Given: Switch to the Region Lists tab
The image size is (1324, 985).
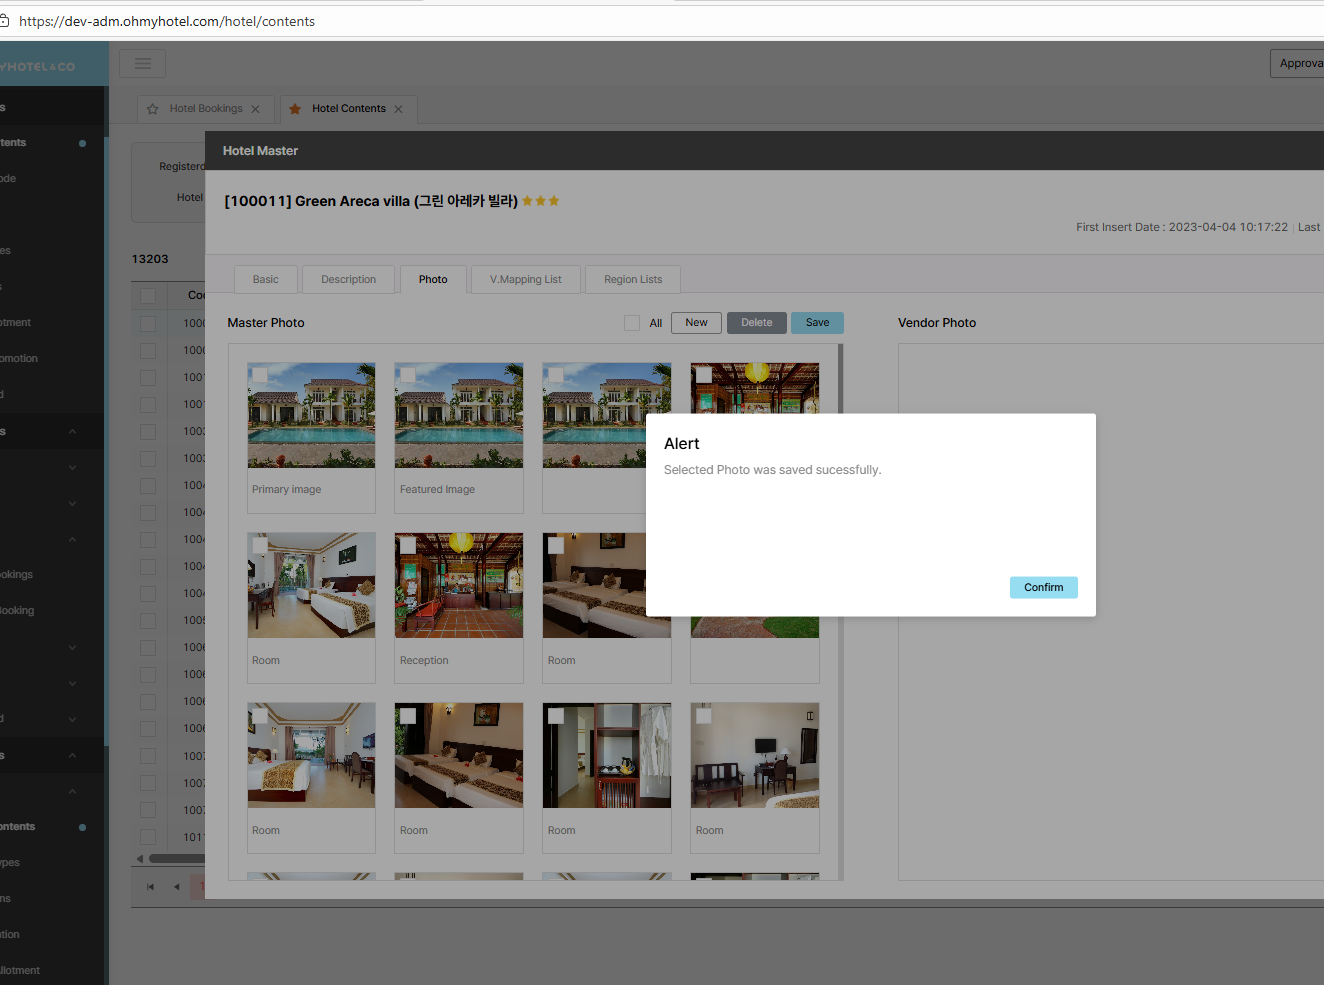Looking at the screenshot, I should point(633,280).
